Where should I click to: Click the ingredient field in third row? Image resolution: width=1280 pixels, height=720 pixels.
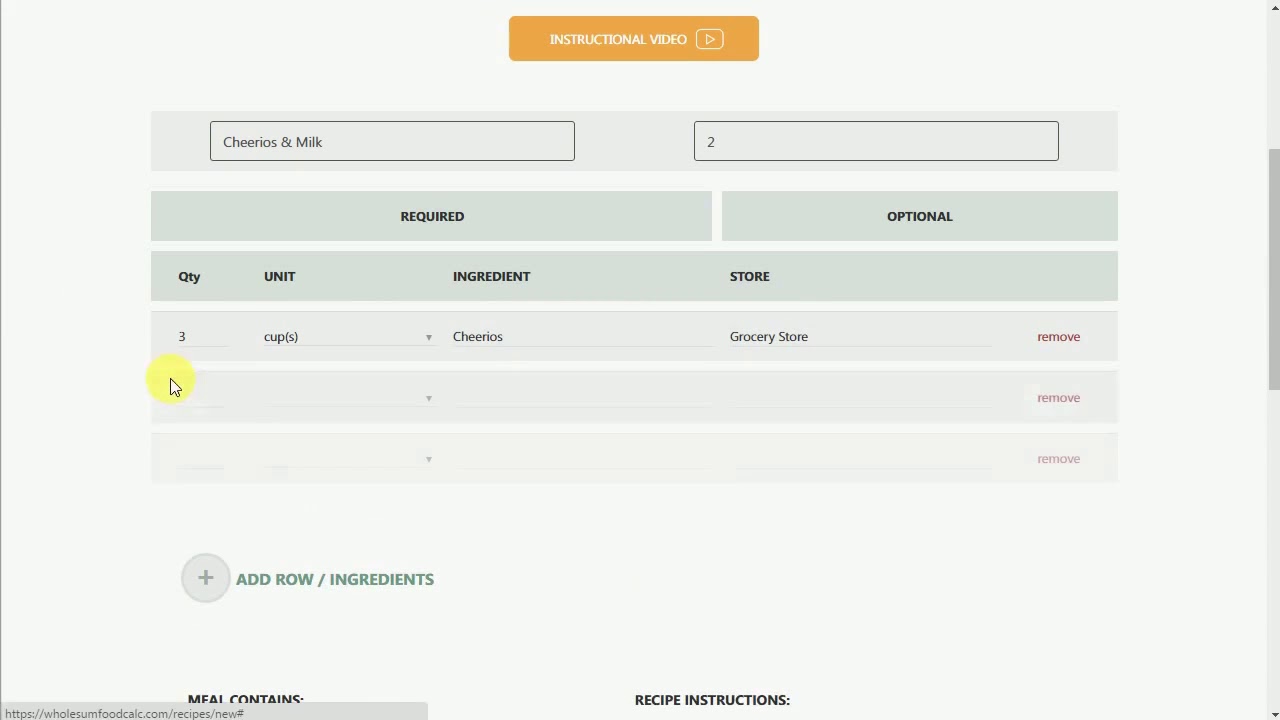pos(582,459)
